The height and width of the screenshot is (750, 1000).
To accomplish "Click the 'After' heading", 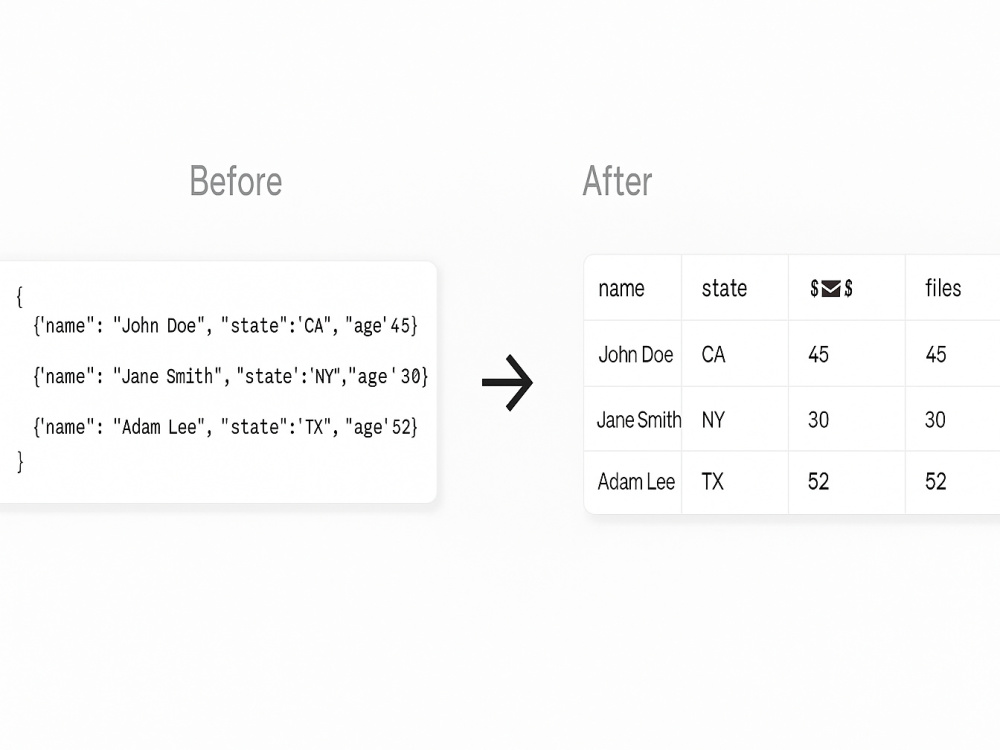I will (617, 181).
